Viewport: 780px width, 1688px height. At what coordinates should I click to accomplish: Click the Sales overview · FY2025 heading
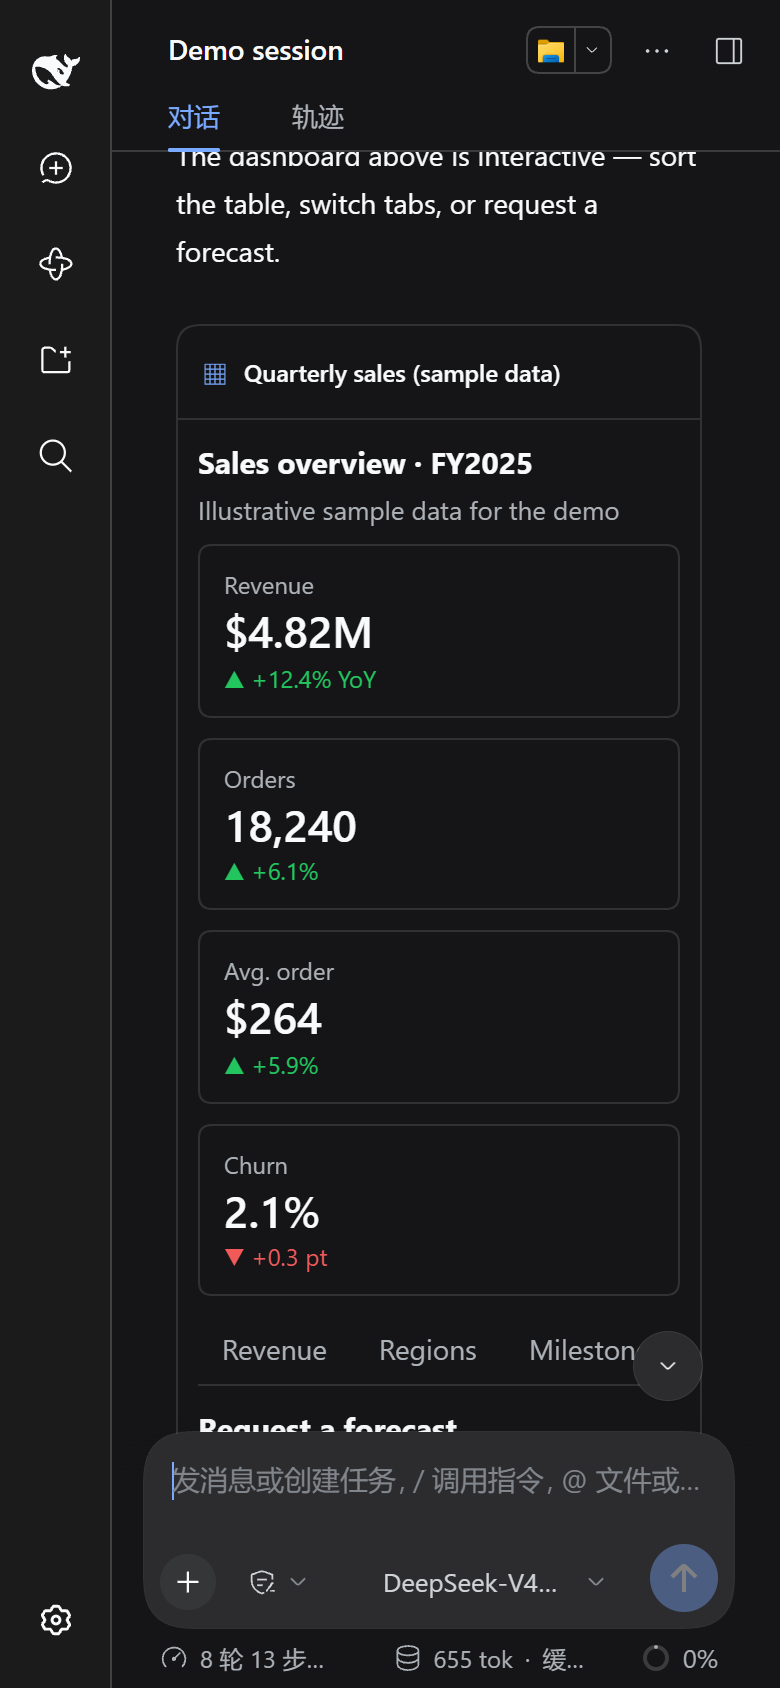pos(365,464)
